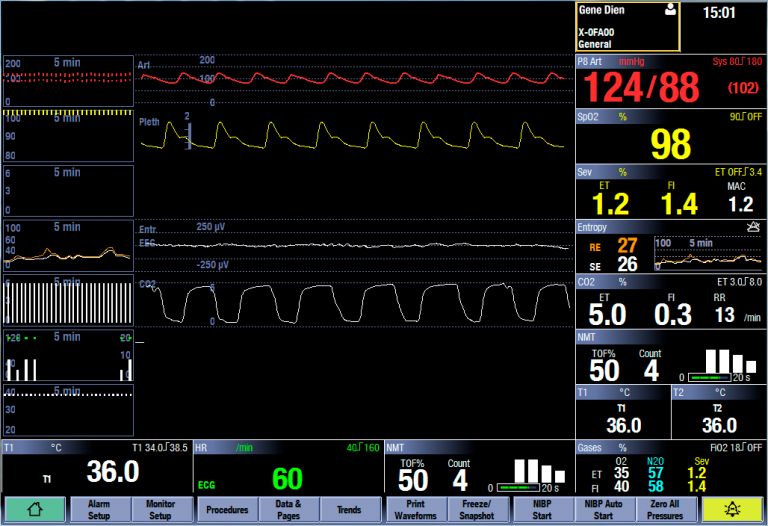This screenshot has height=526, width=768.
Task: Click the Sev FI value 1.4 in Gases
Action: [696, 487]
